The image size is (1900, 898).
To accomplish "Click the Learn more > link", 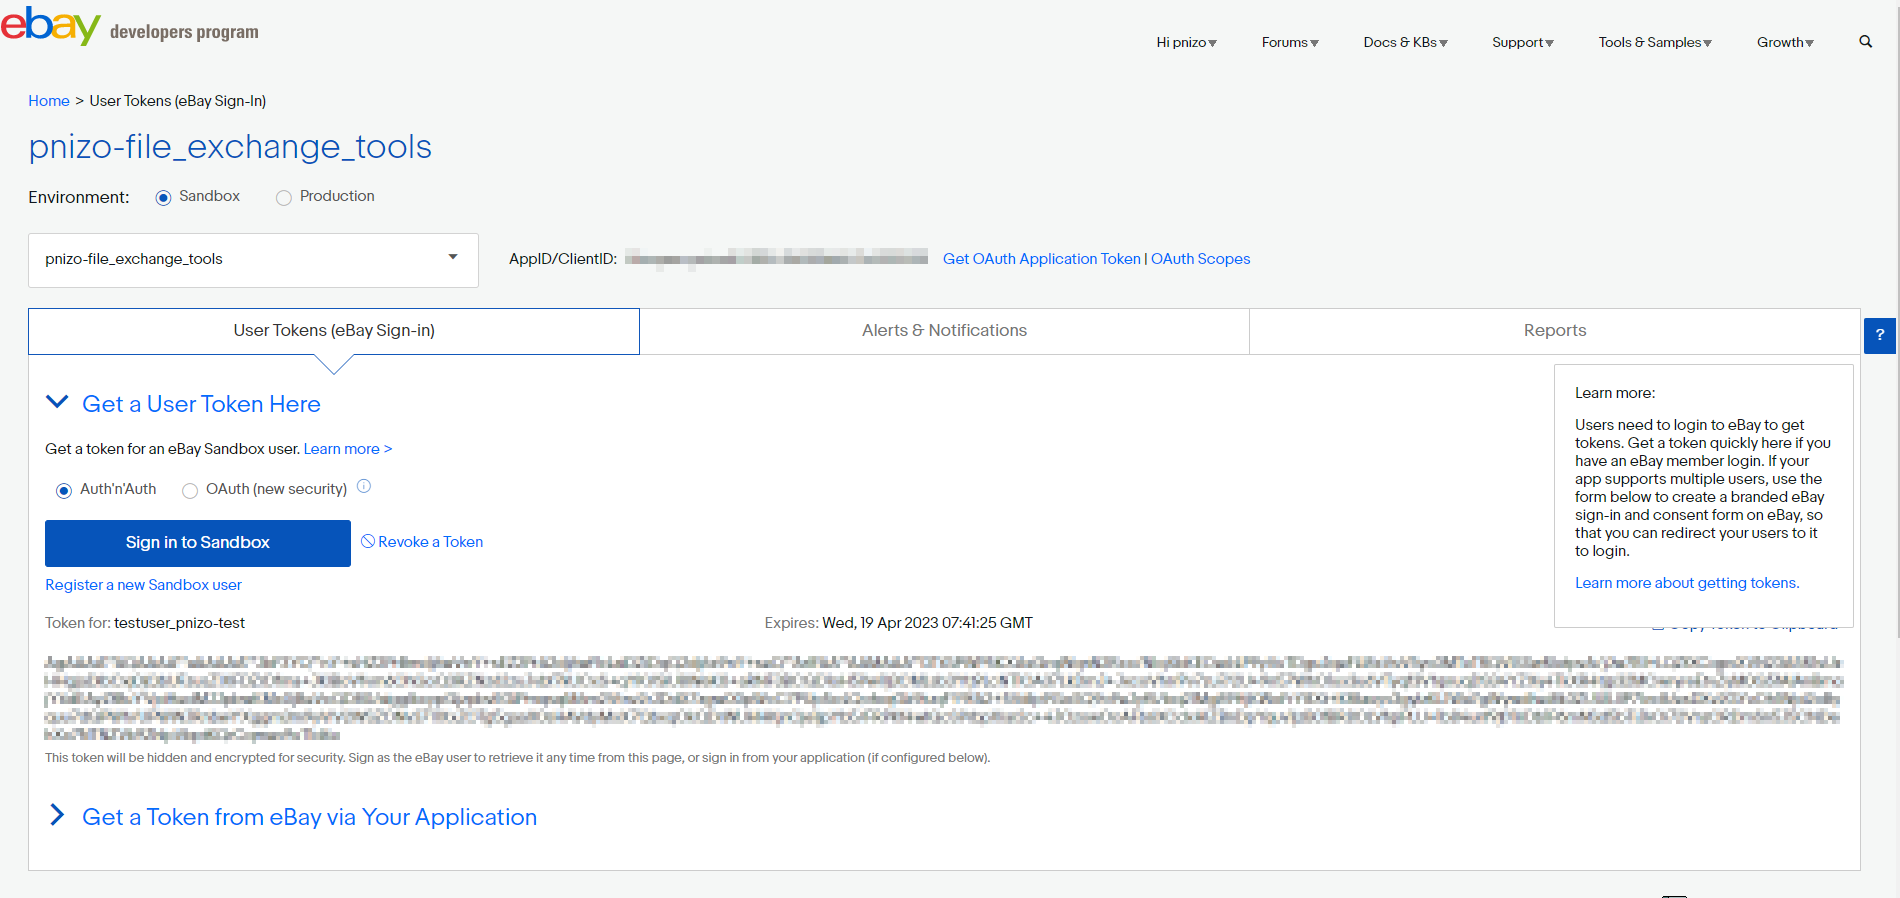I will [348, 449].
